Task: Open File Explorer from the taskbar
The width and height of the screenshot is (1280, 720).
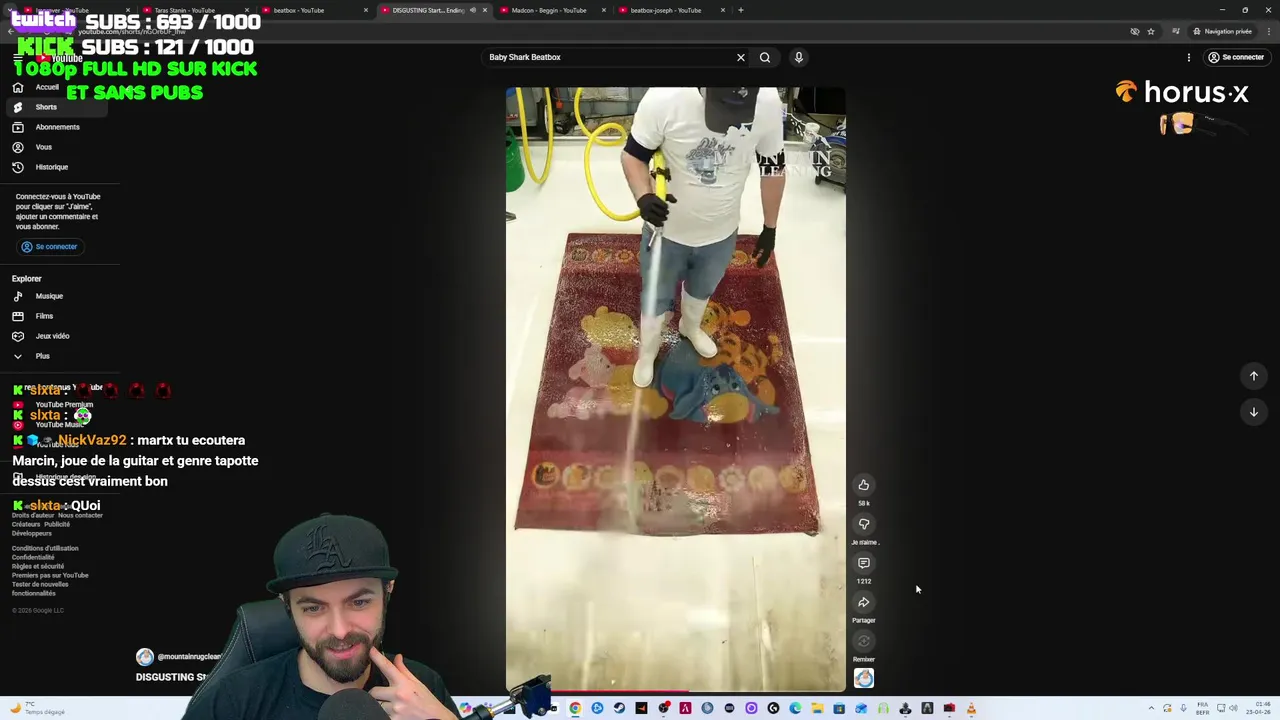Action: tap(817, 709)
